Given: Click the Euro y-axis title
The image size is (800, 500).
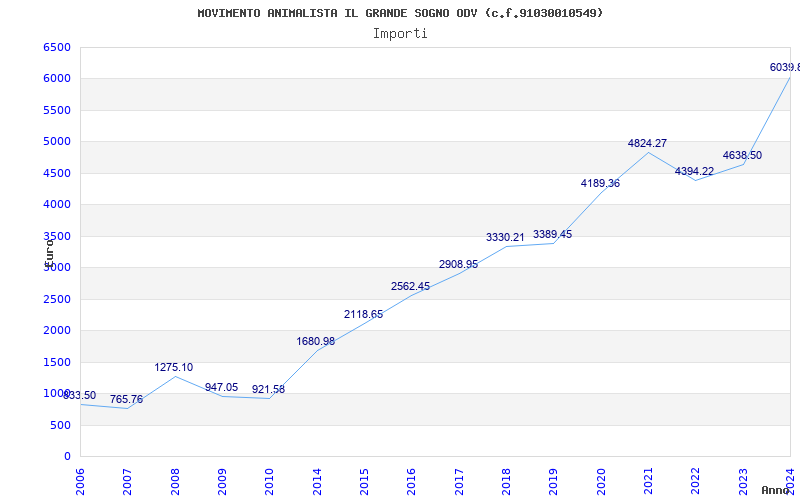Looking at the screenshot, I should click(x=49, y=252).
